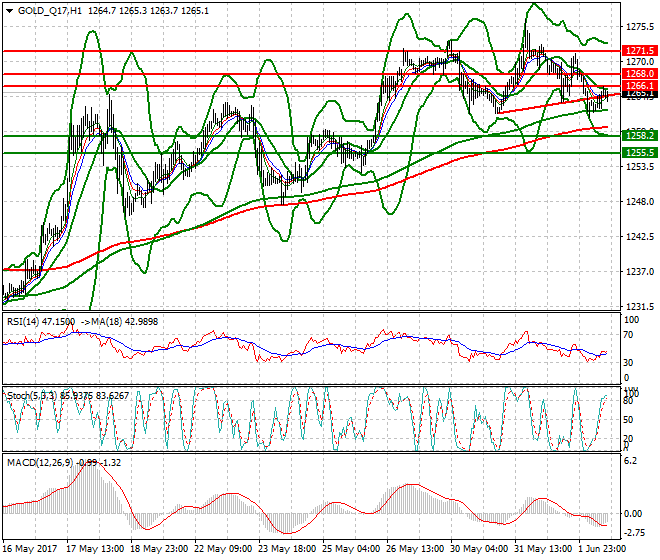
Task: Click the 1231.5 price scale value
Action: (x=640, y=307)
